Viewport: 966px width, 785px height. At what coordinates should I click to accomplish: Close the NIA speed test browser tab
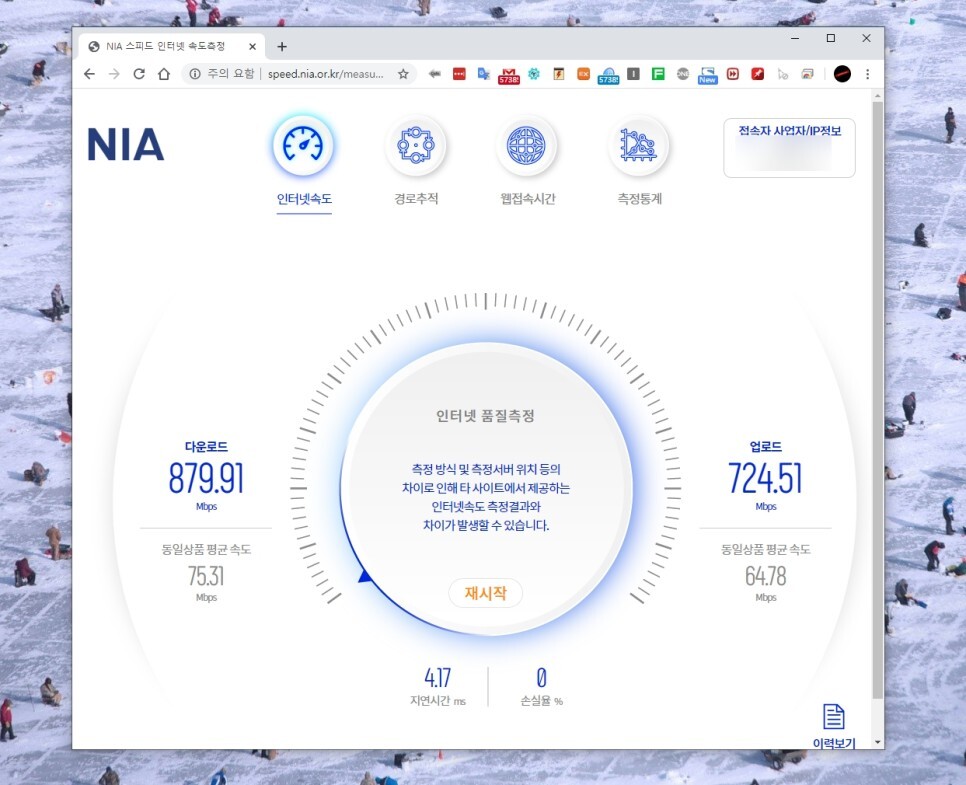coord(252,46)
